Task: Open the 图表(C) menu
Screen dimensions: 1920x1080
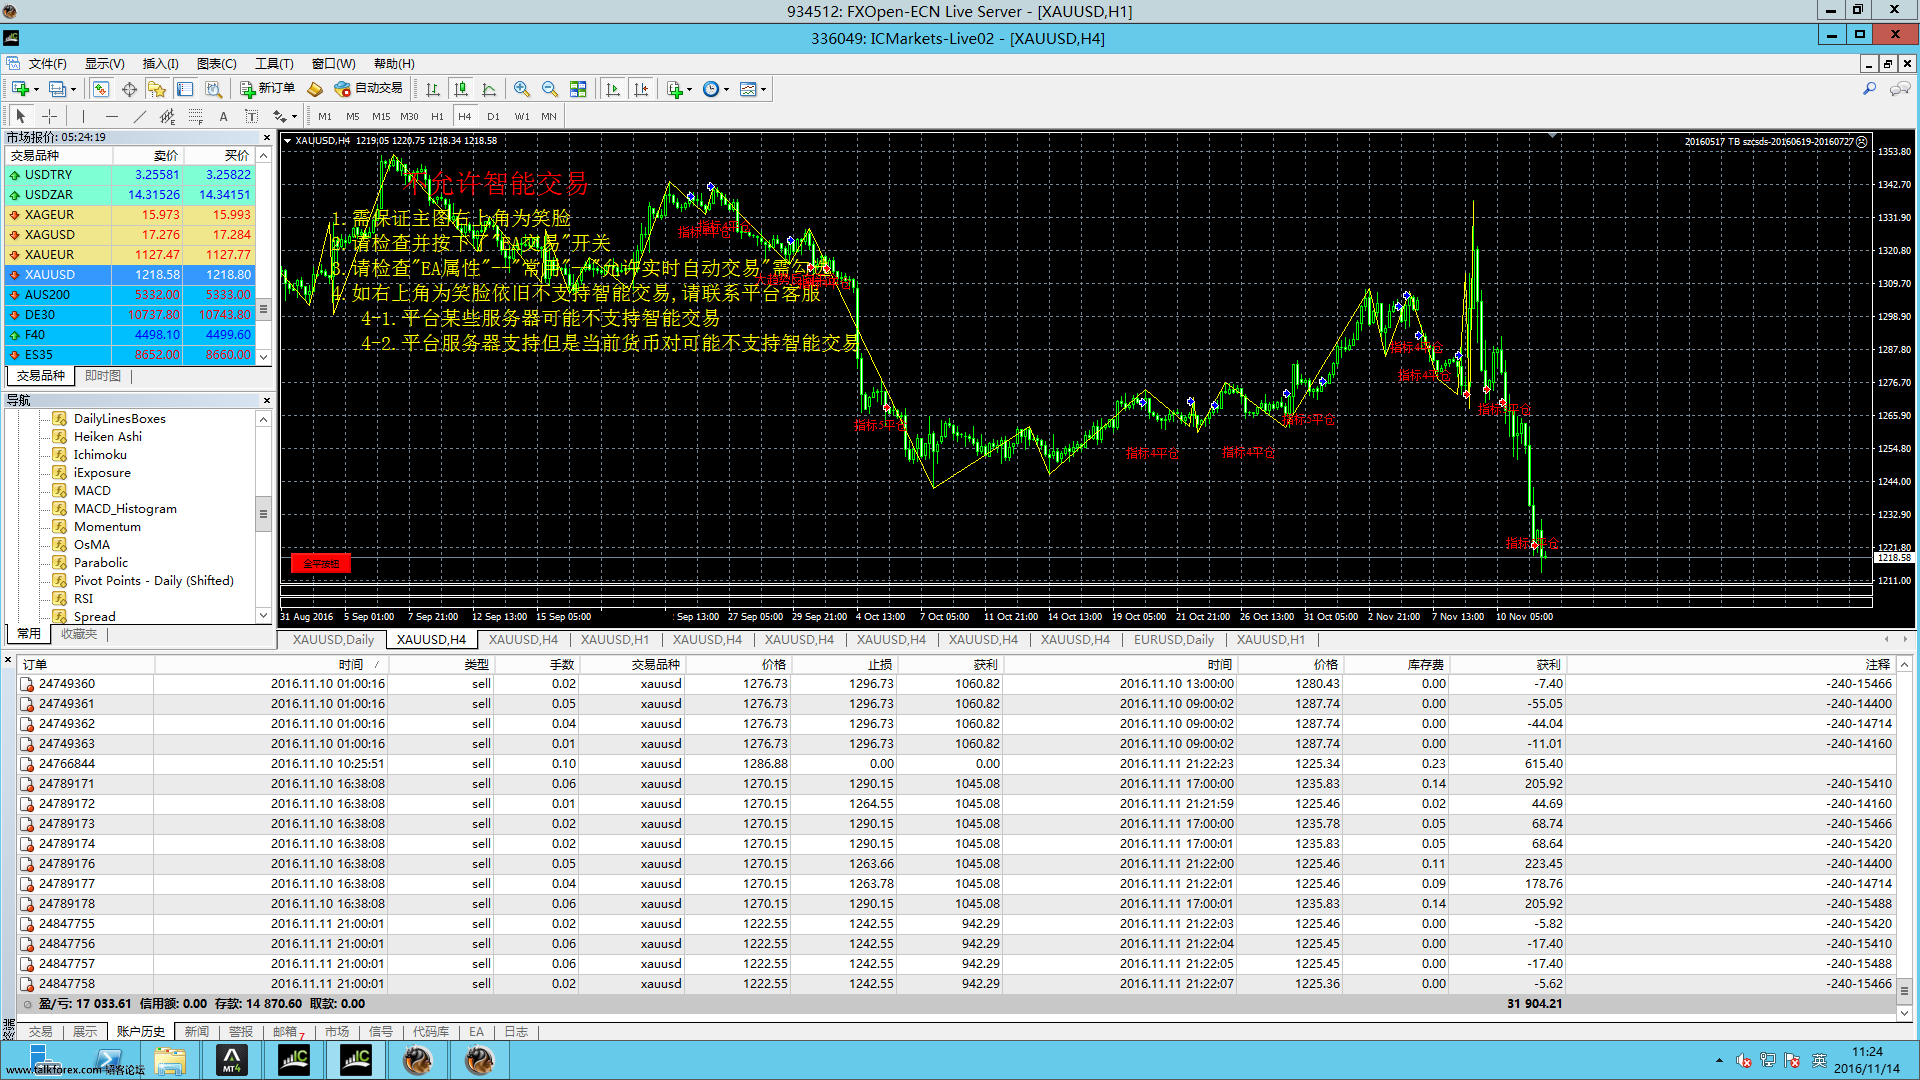Action: point(216,63)
